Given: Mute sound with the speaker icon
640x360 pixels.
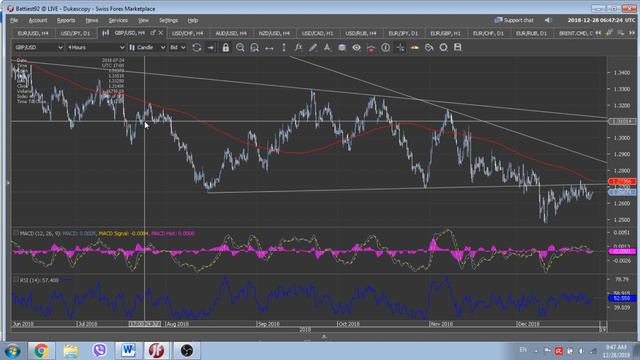Looking at the screenshot, I should 548,20.
